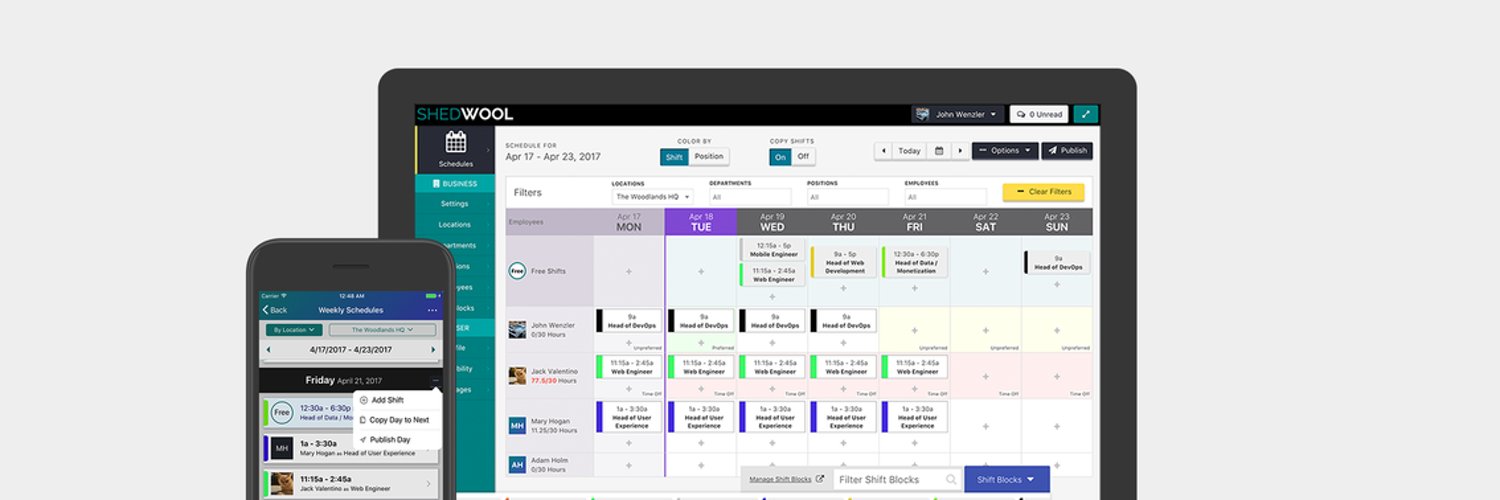This screenshot has width=1500, height=500.
Task: Click Mary Hogan's MH initials badge
Action: click(x=517, y=425)
